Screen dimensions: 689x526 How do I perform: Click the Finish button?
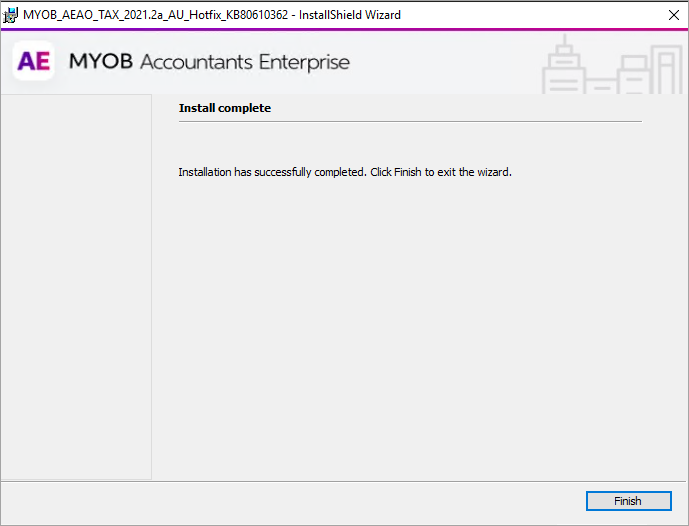627,501
